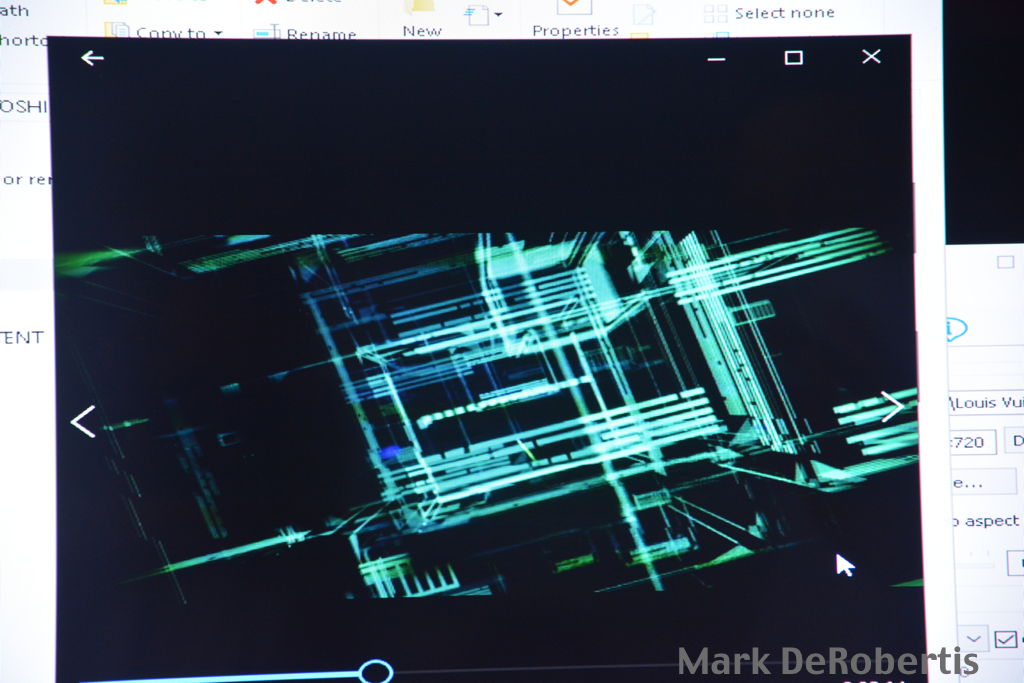The height and width of the screenshot is (683, 1024).
Task: Tick the empty checkbox atop the right dialog
Action: click(1005, 262)
